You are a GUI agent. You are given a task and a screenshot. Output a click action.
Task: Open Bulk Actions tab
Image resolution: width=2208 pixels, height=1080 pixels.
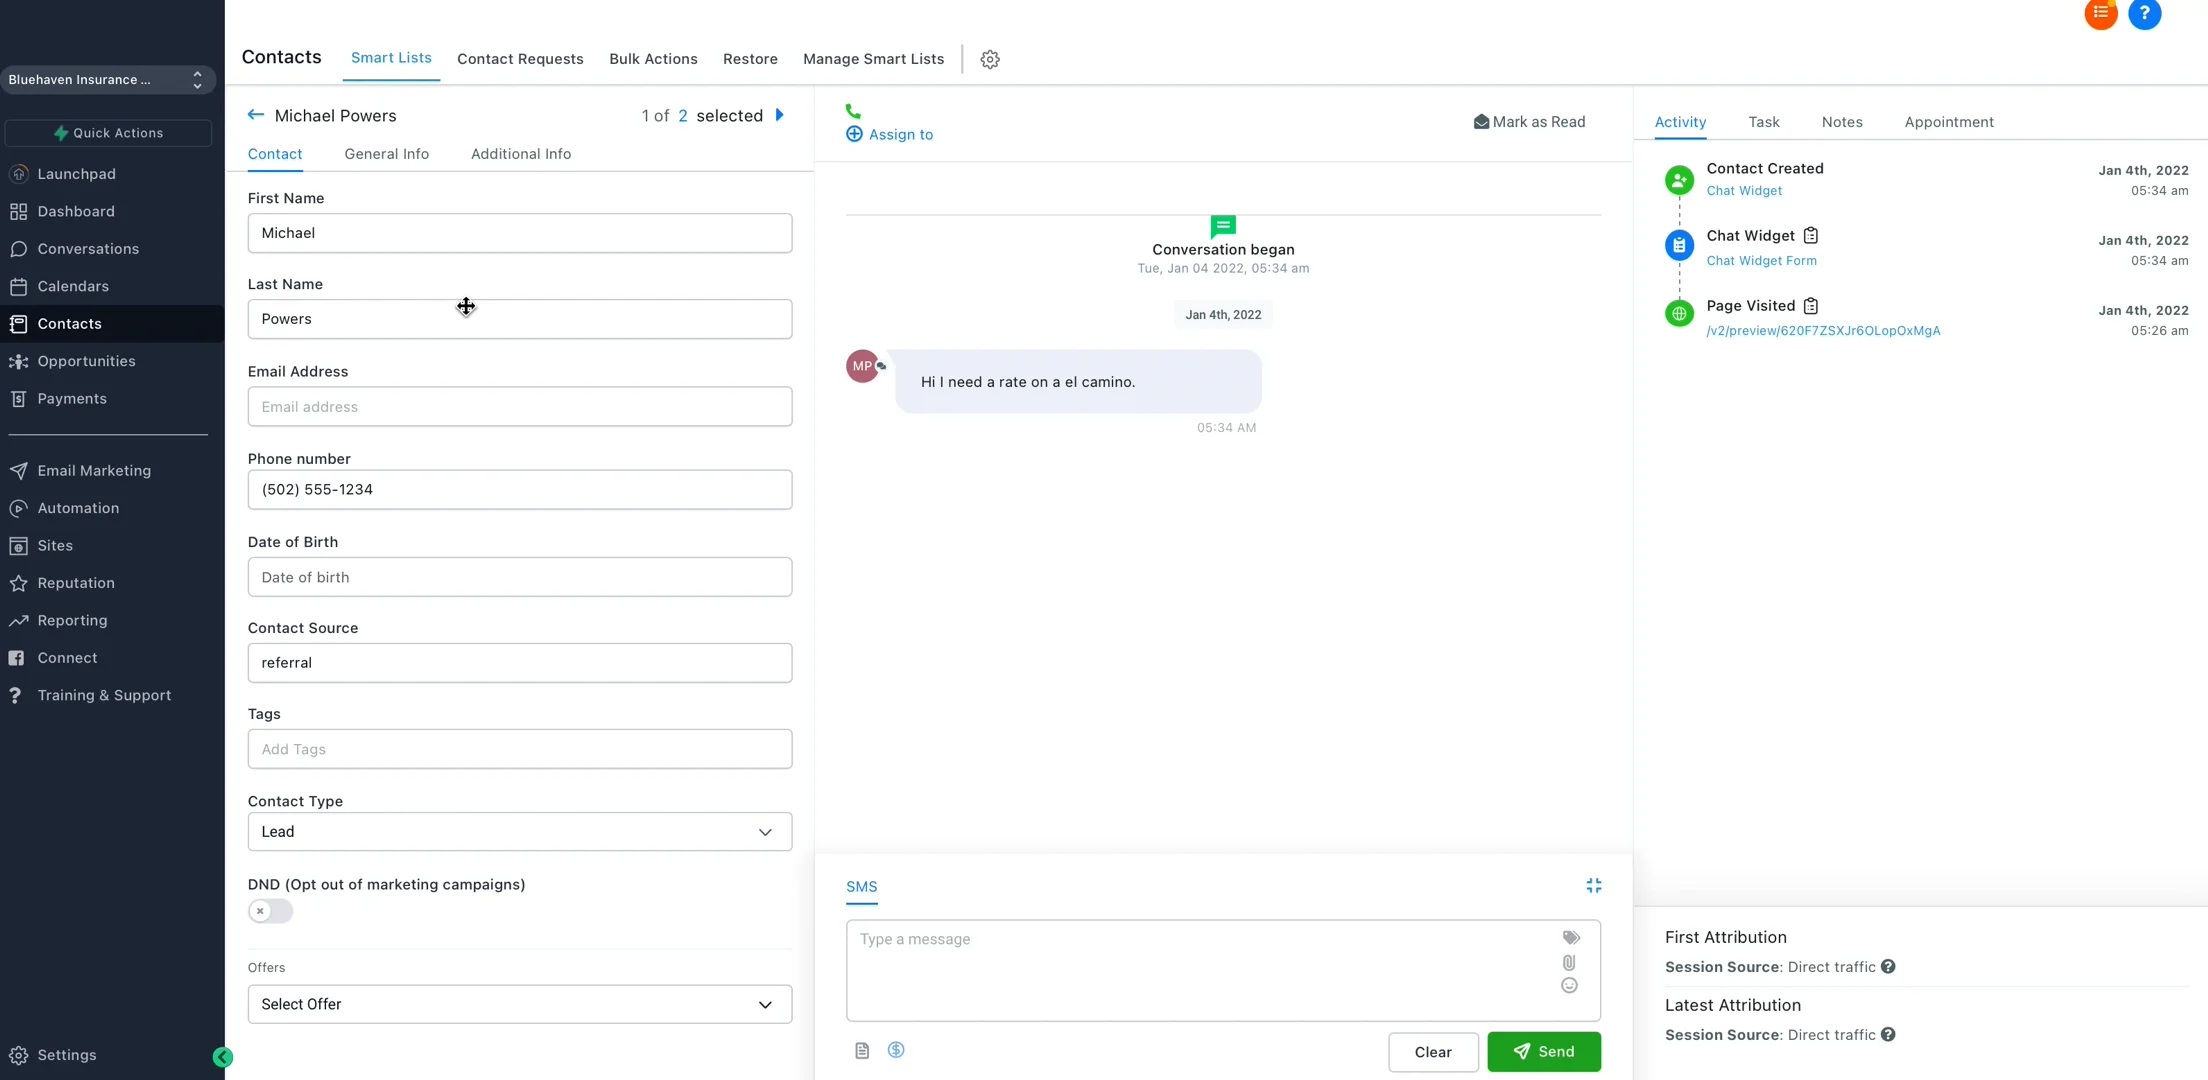pyautogui.click(x=653, y=59)
